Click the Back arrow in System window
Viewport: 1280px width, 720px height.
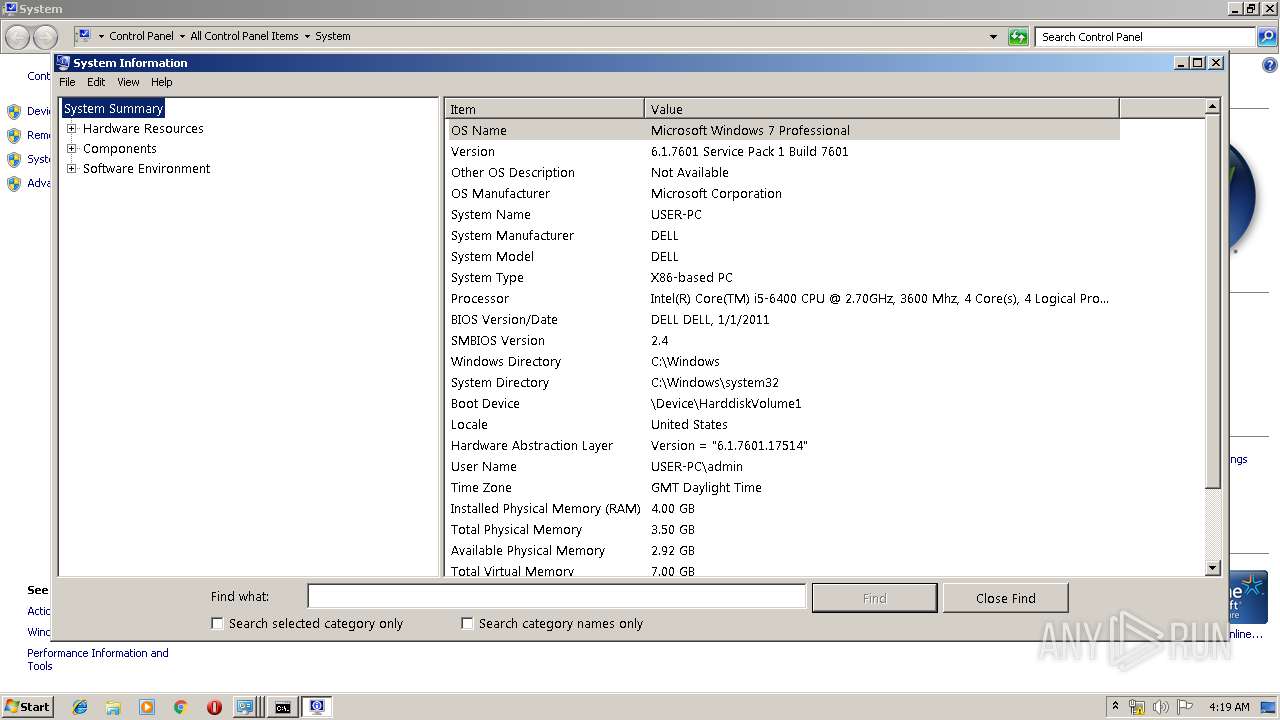pos(18,37)
